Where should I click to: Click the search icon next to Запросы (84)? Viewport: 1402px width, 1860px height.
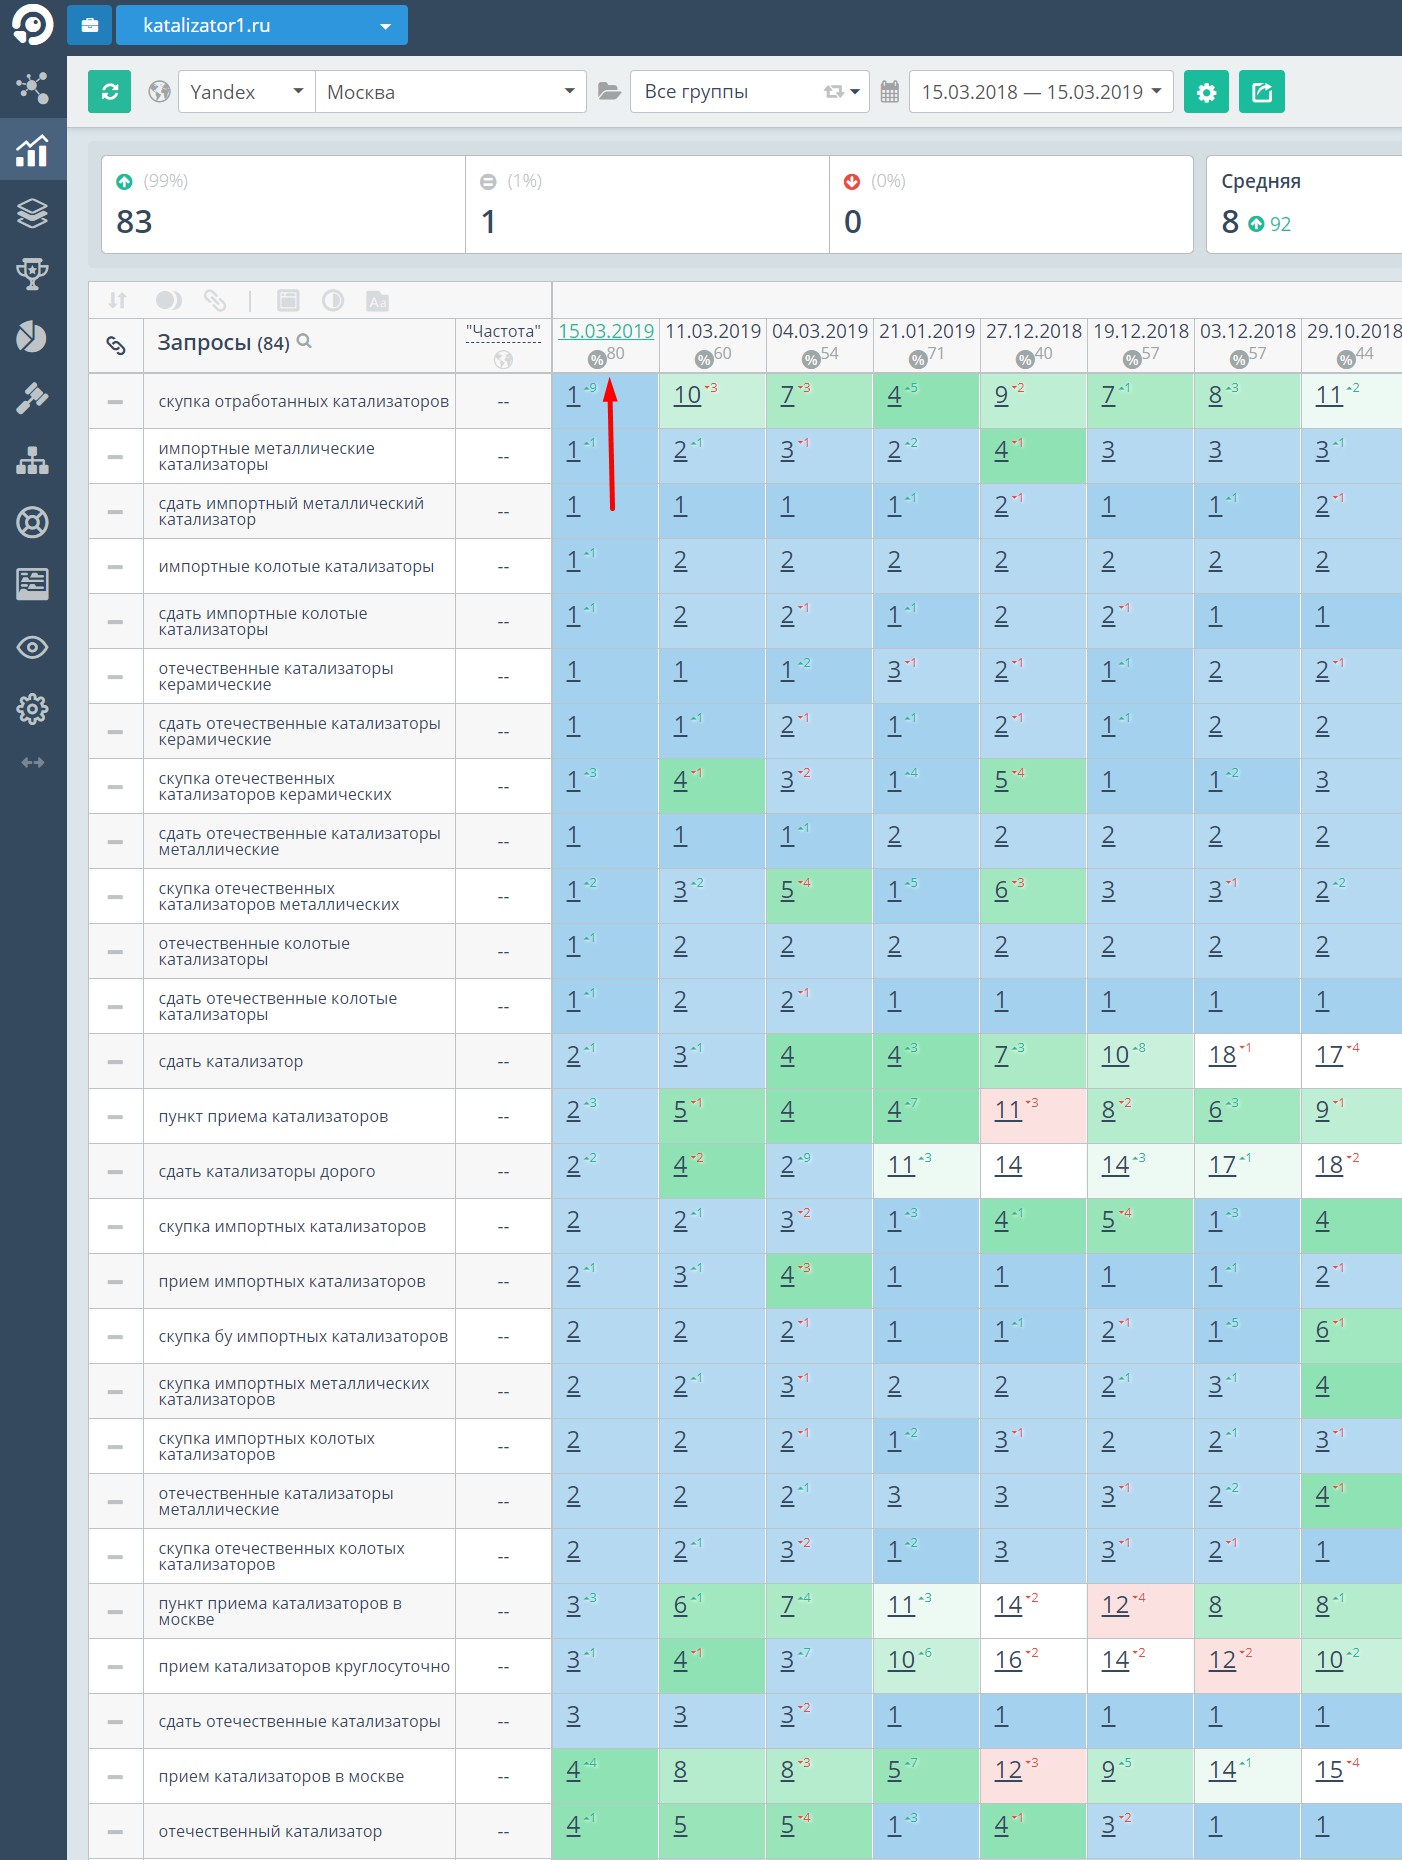[305, 341]
